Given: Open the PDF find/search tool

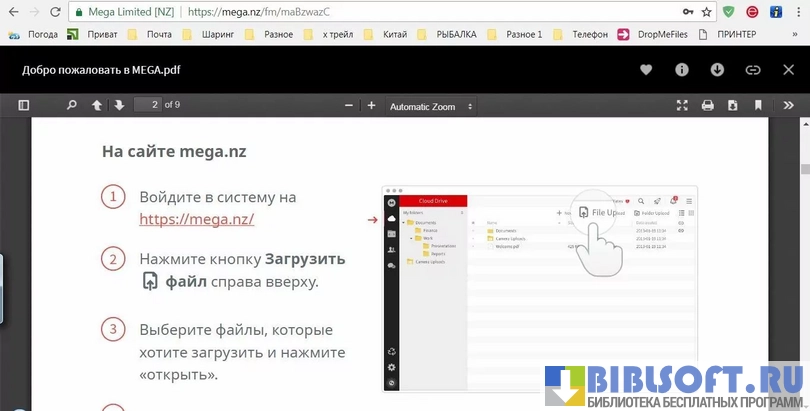Looking at the screenshot, I should click(71, 105).
